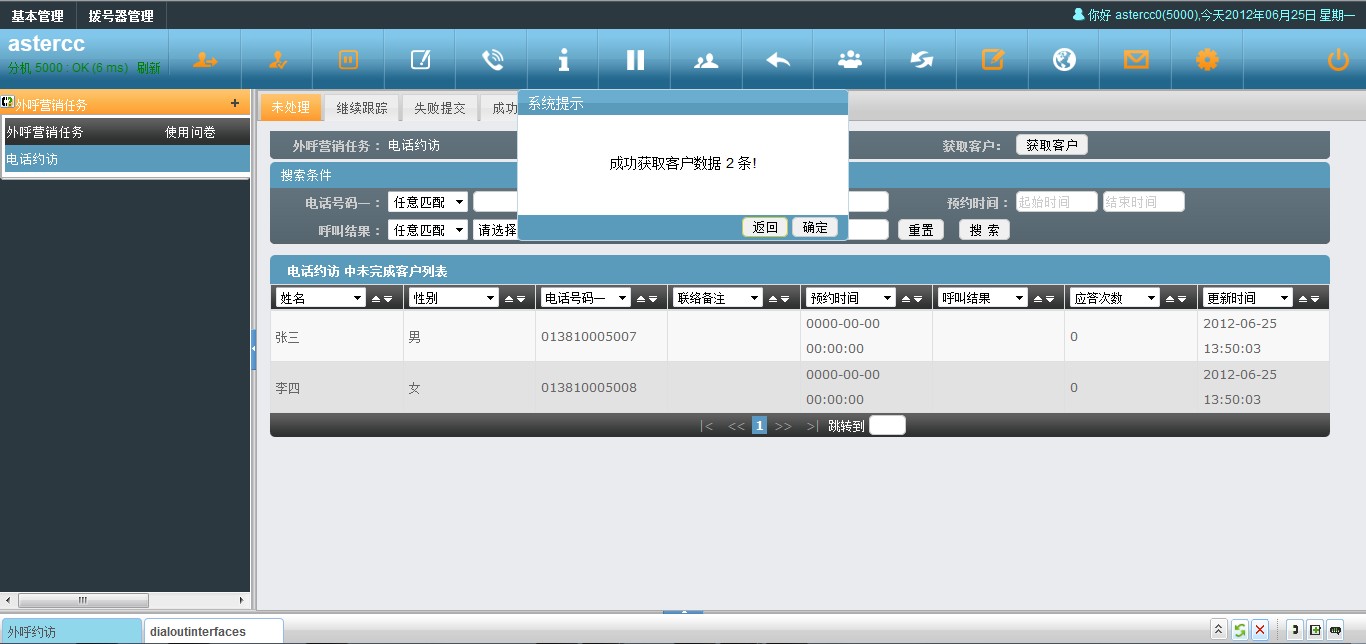Click the info "i" toolbar icon
This screenshot has height=644, width=1366.
(564, 60)
